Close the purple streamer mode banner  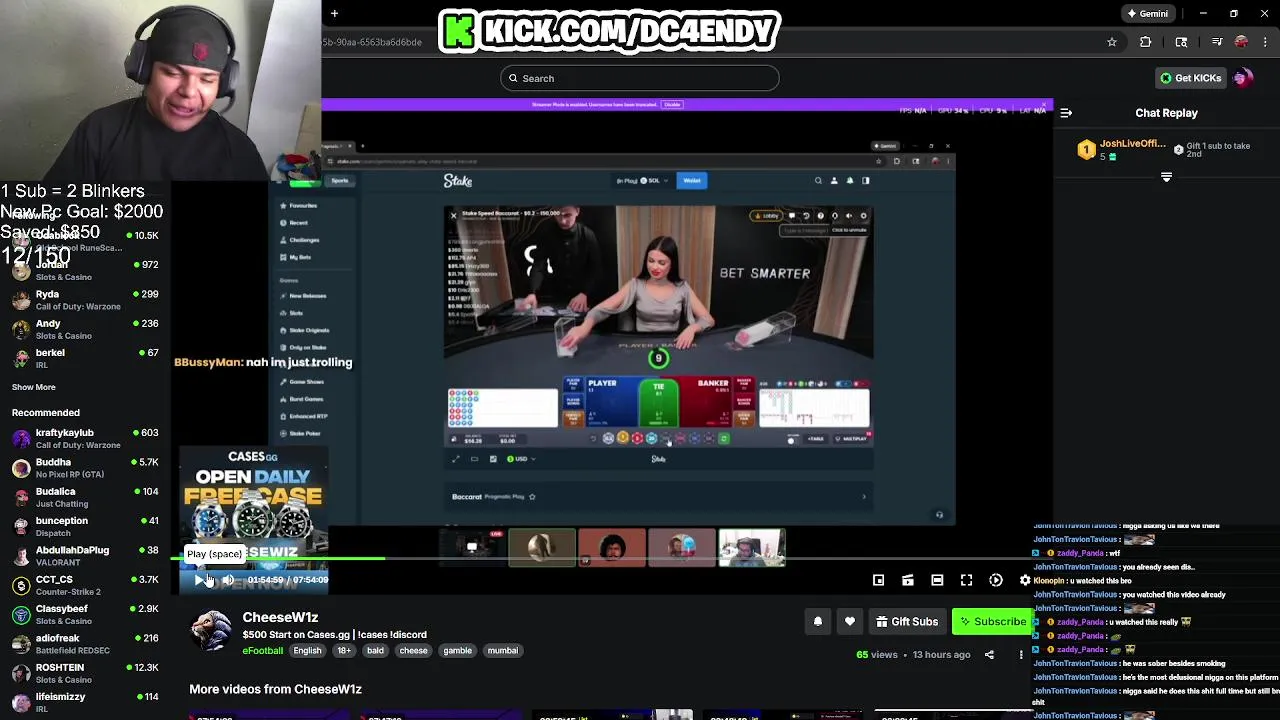pyautogui.click(x=1046, y=104)
